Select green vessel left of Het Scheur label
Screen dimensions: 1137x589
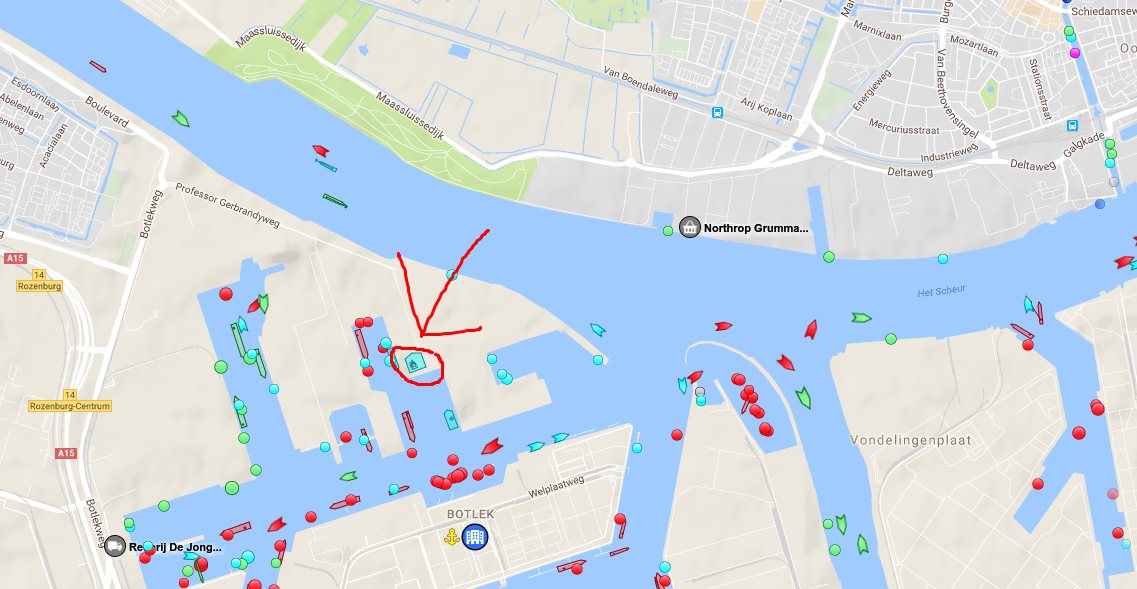[x=861, y=318]
